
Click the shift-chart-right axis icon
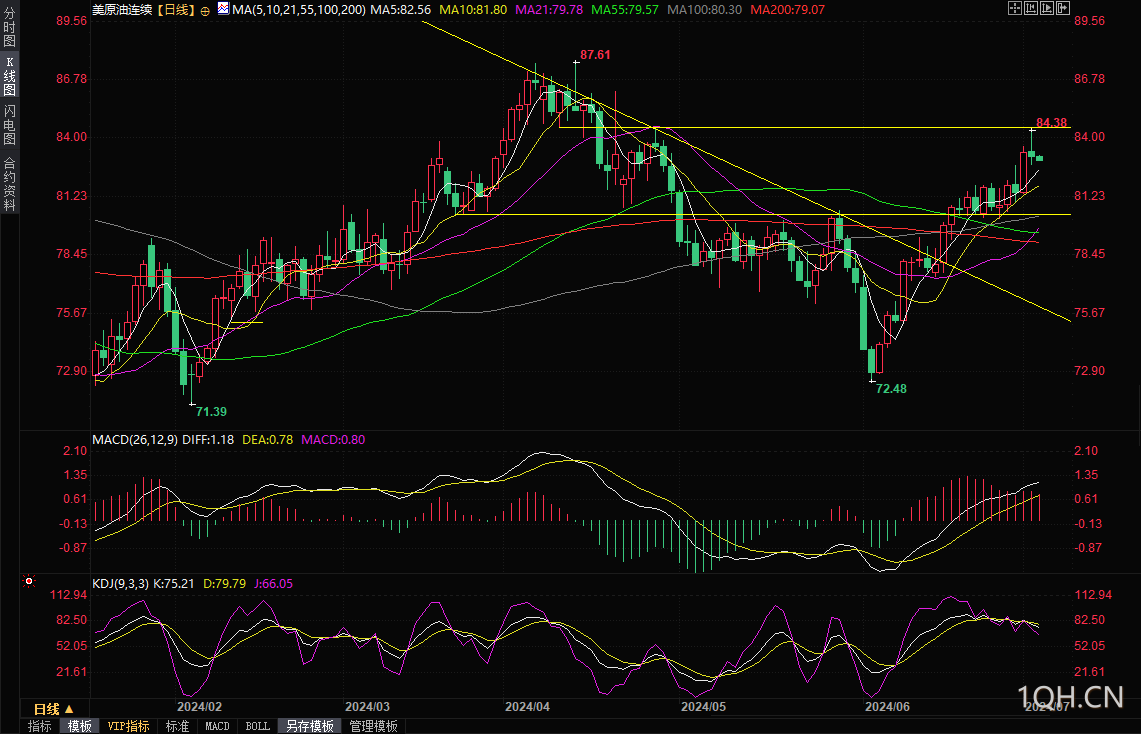click(1046, 8)
